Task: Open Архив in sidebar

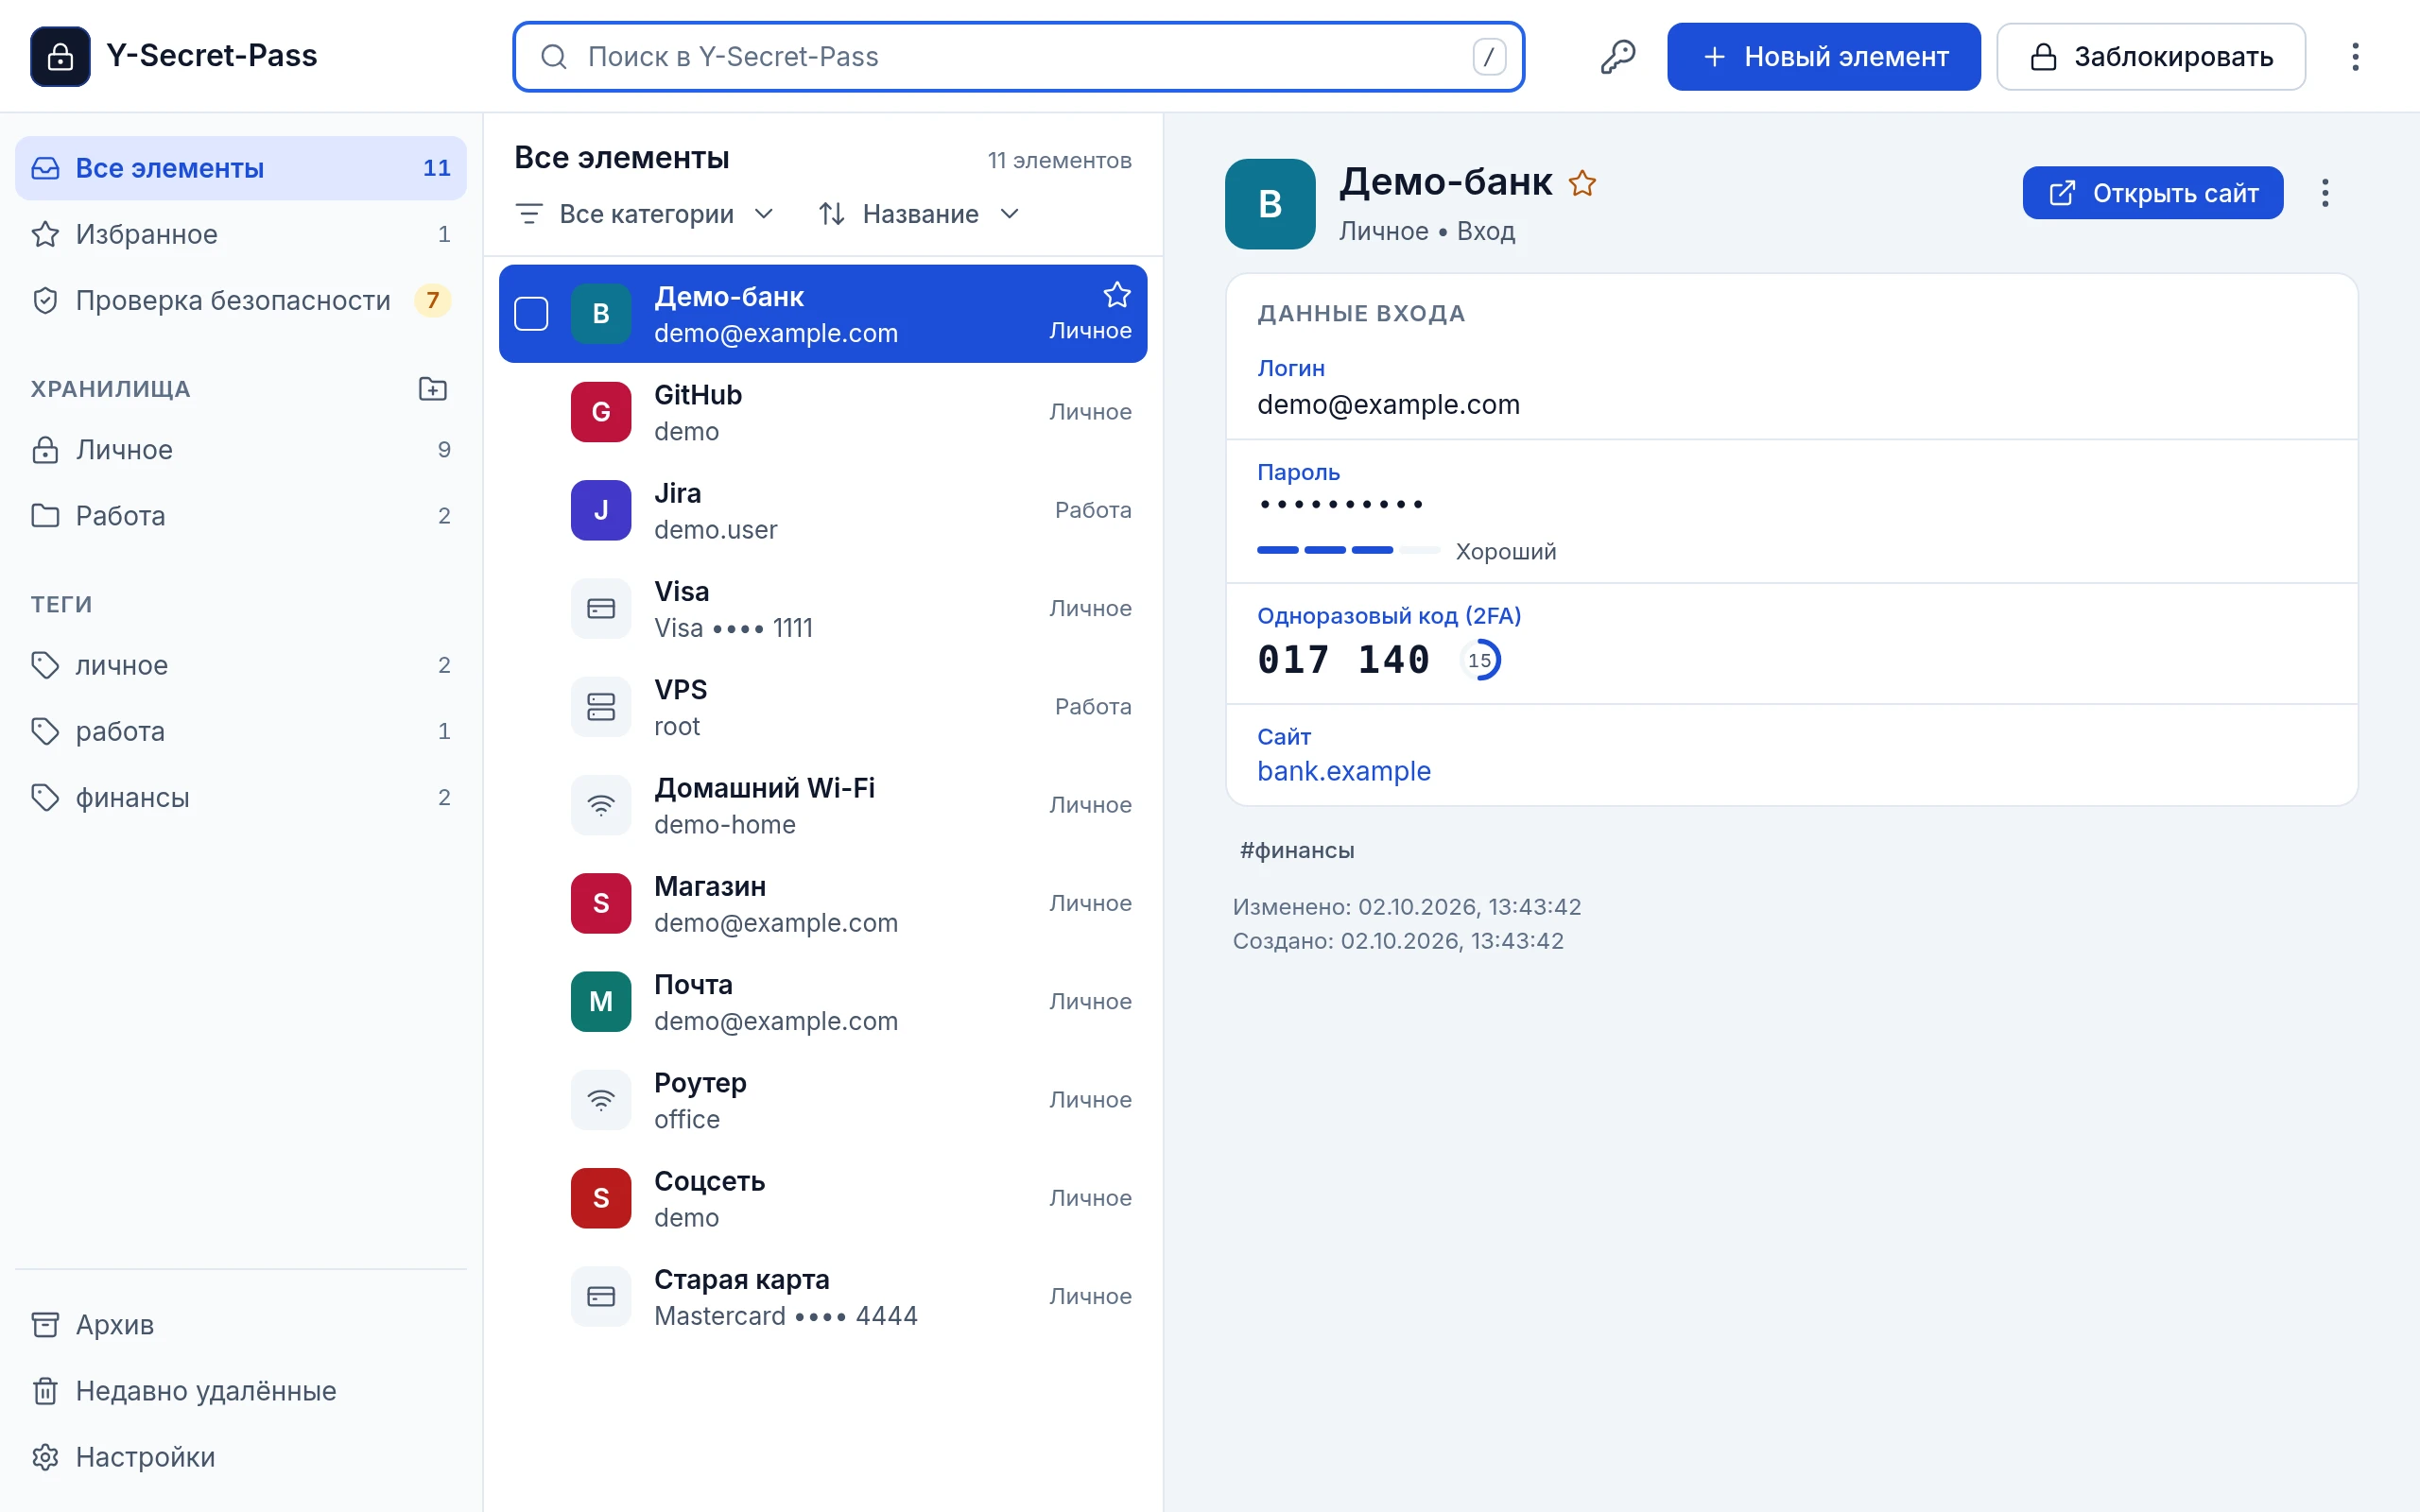Action: coord(241,1325)
